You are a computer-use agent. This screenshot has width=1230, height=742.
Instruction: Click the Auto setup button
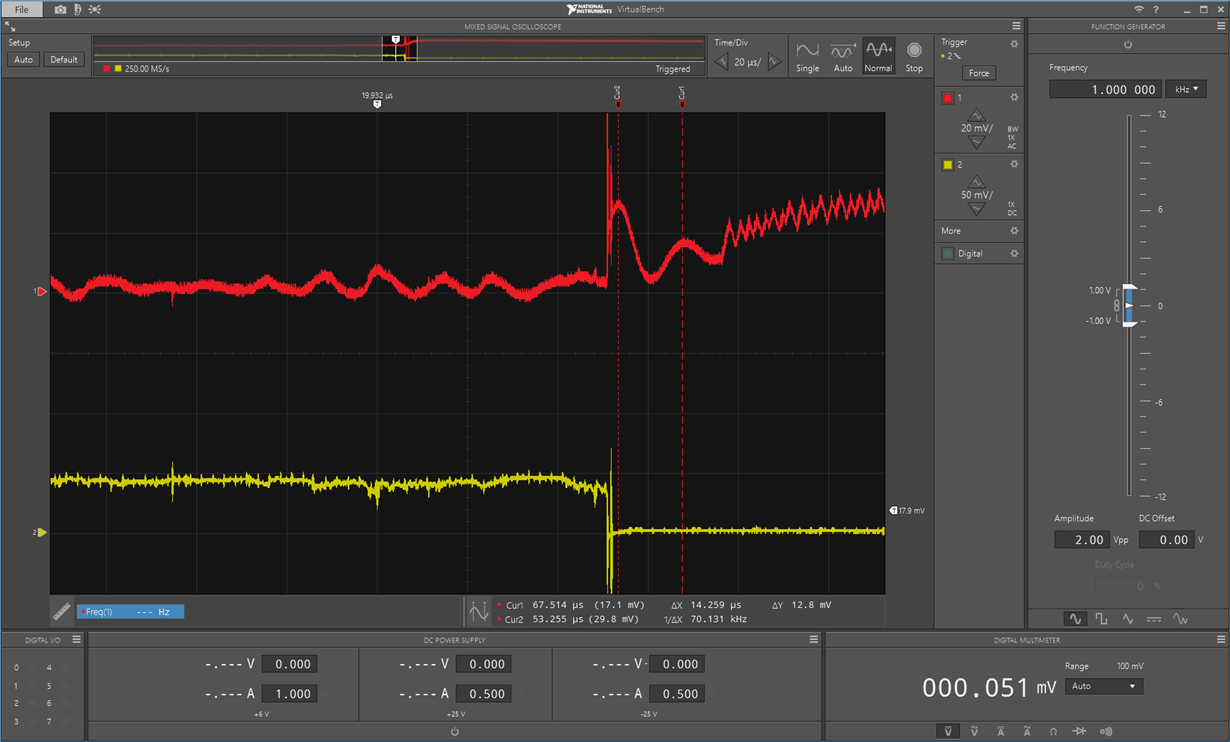23,60
